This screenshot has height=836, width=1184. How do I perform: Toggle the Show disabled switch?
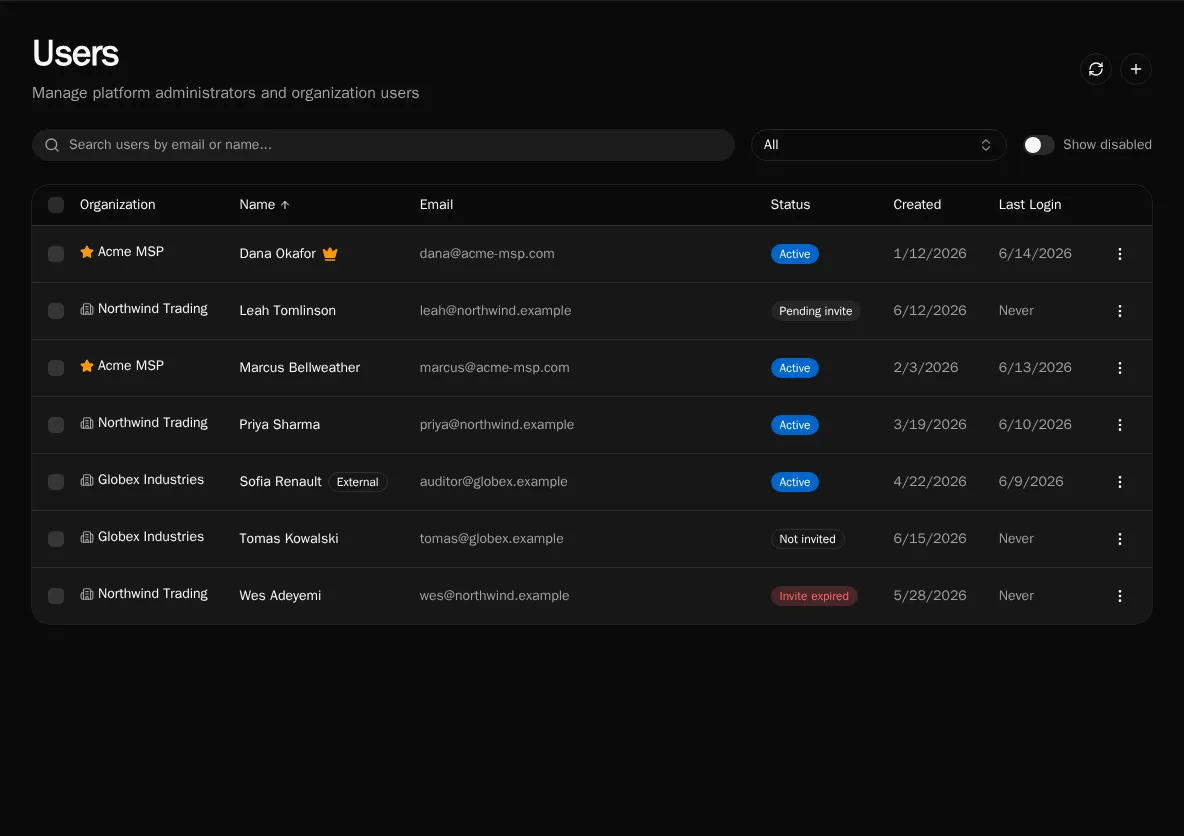1038,145
